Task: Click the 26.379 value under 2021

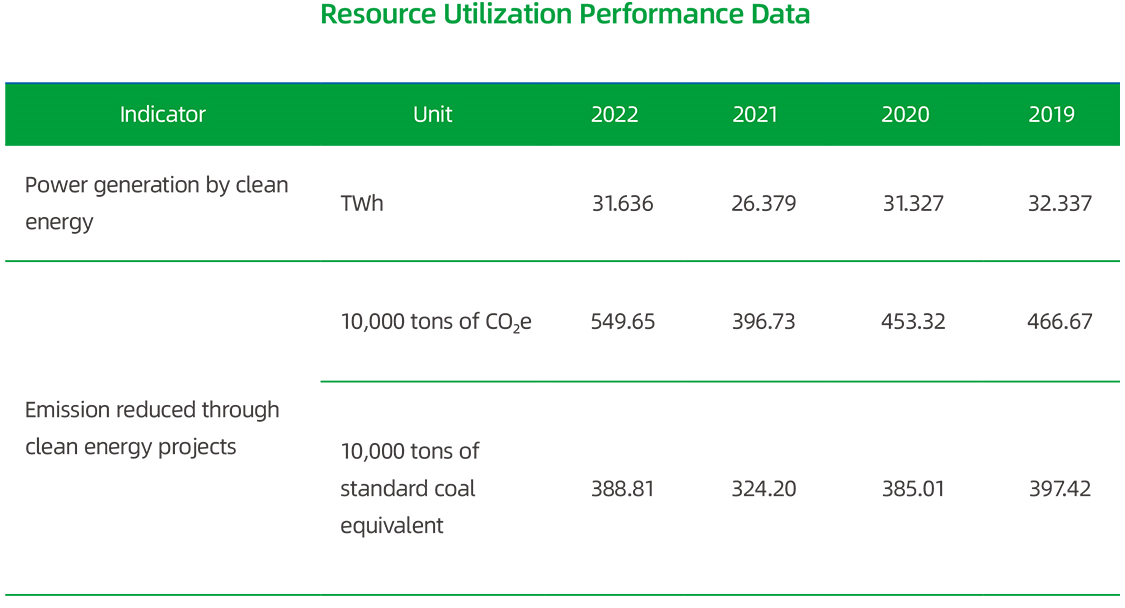Action: [x=764, y=204]
